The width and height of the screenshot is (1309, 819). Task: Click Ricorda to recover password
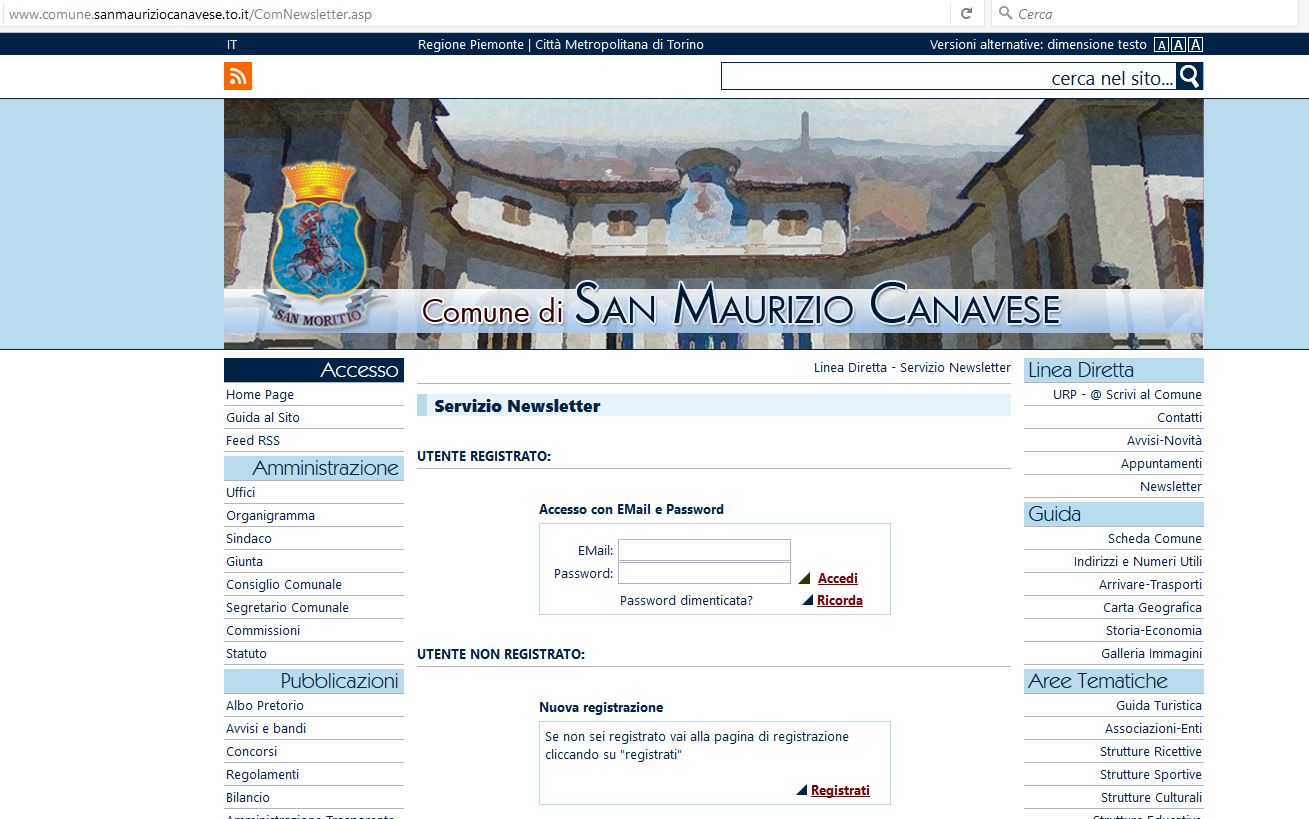tap(839, 601)
